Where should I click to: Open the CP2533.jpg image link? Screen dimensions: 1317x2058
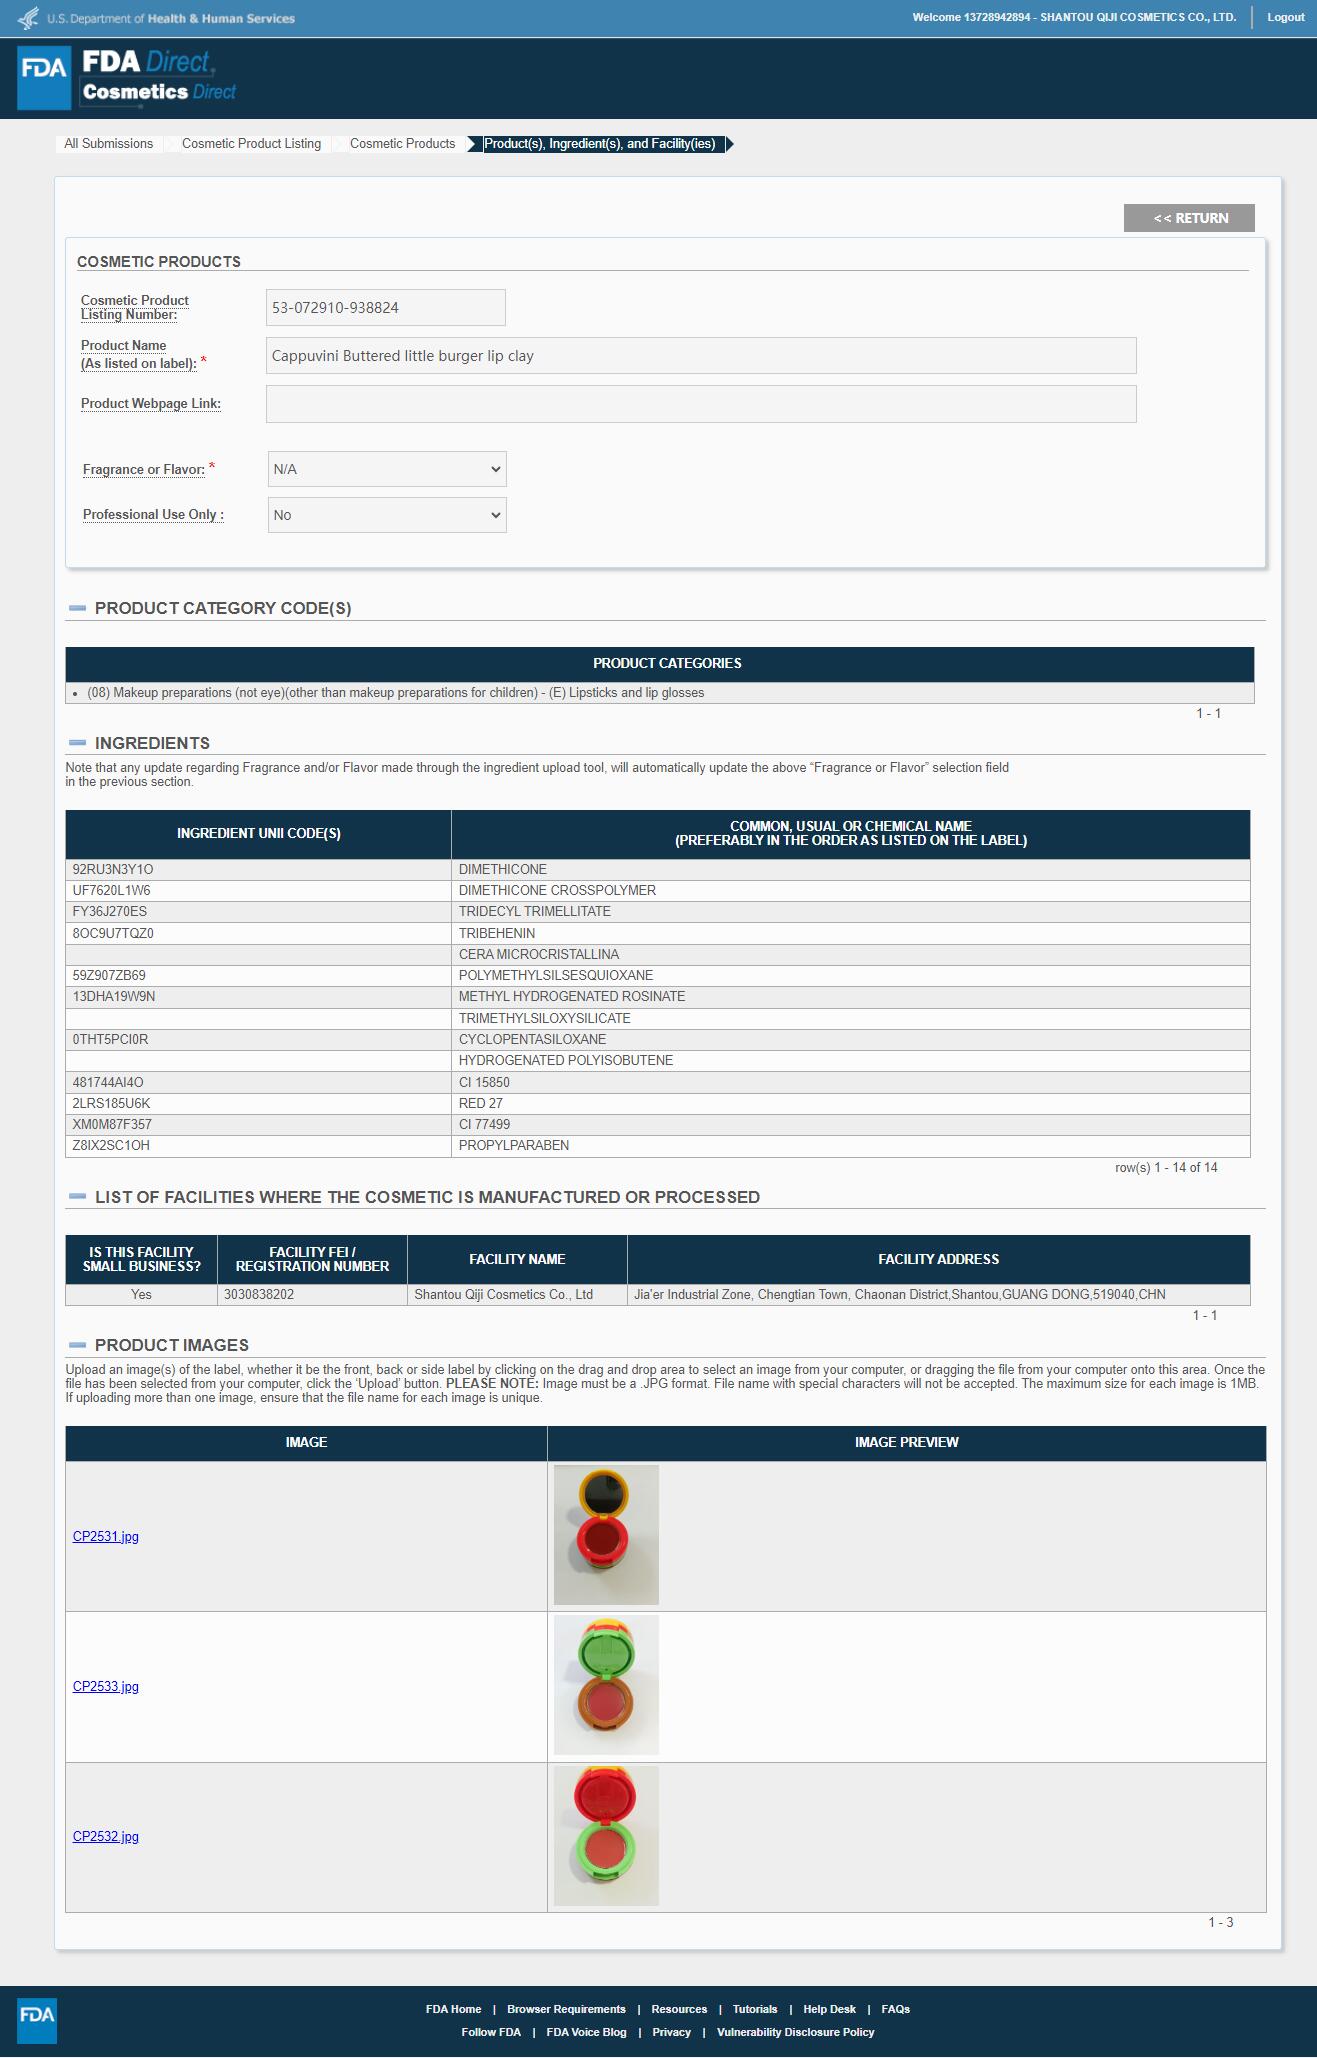105,1686
